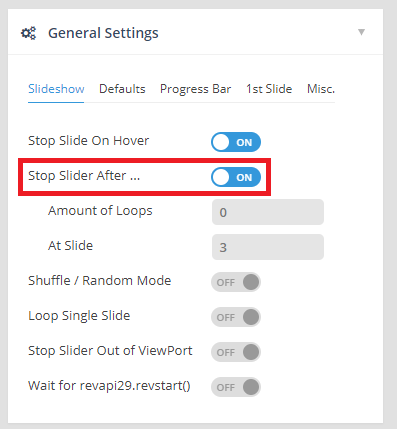397x429 pixels.
Task: Click the Amount of Loops label
Action: 100,211
